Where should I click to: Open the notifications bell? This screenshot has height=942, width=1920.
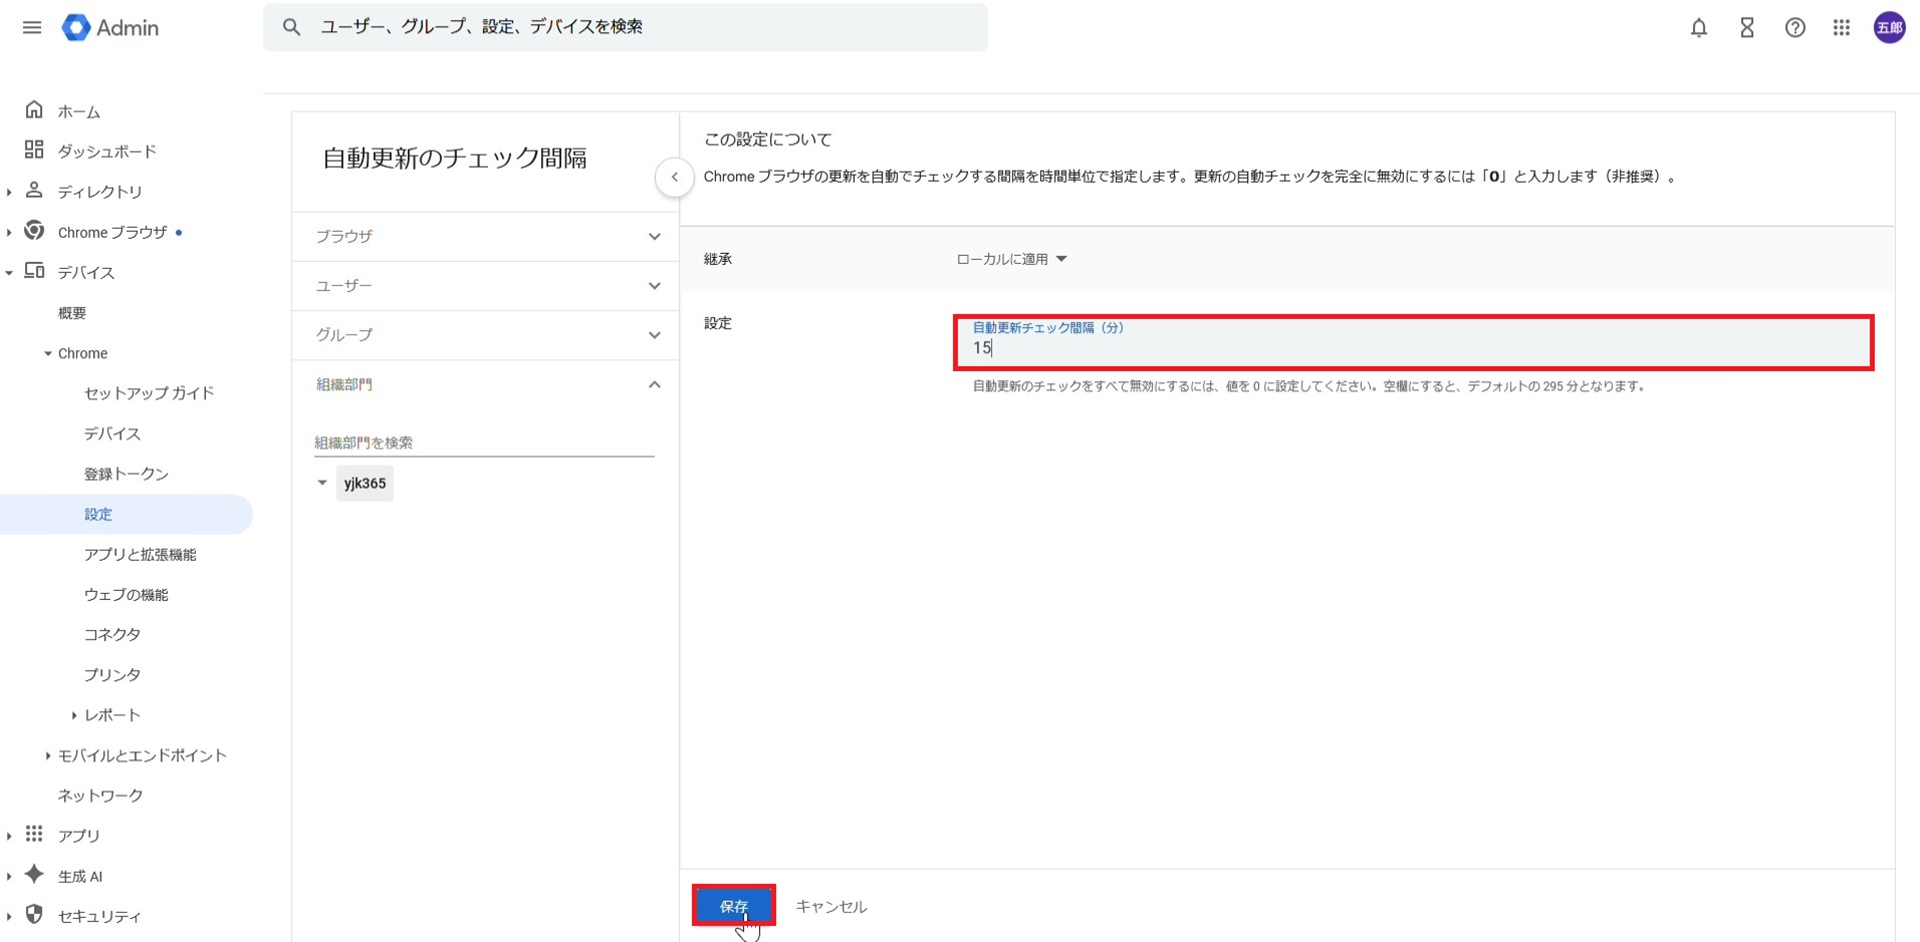[x=1698, y=28]
